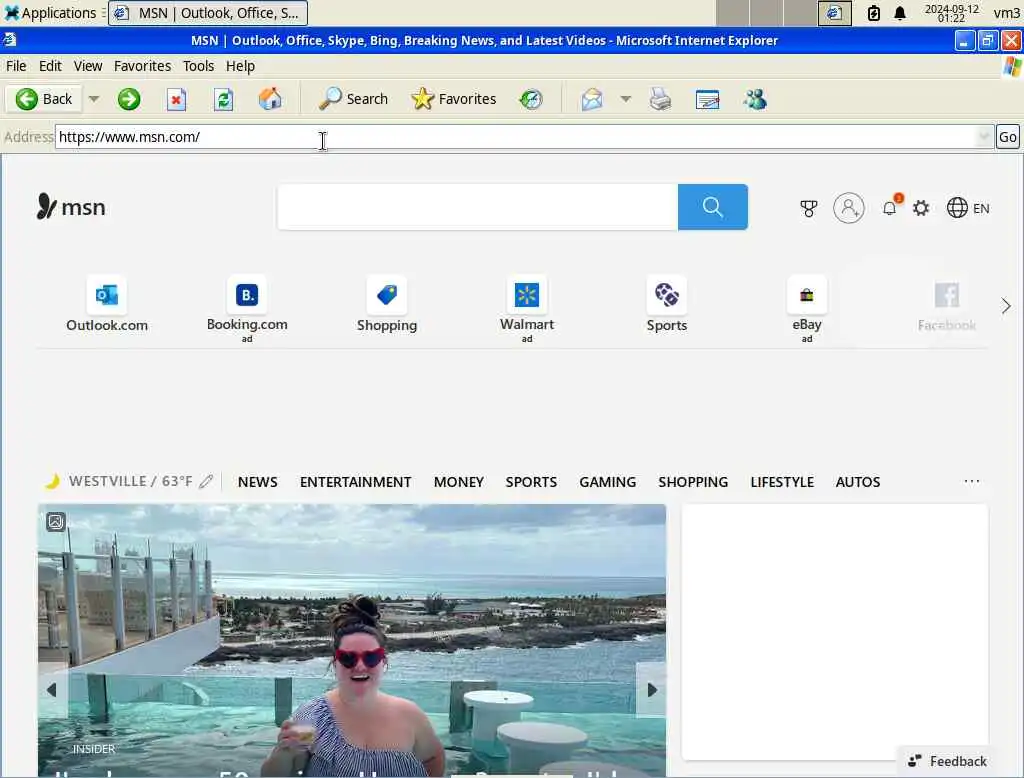1024x778 pixels.
Task: Open the Shopping tag shortcut
Action: [x=387, y=305]
